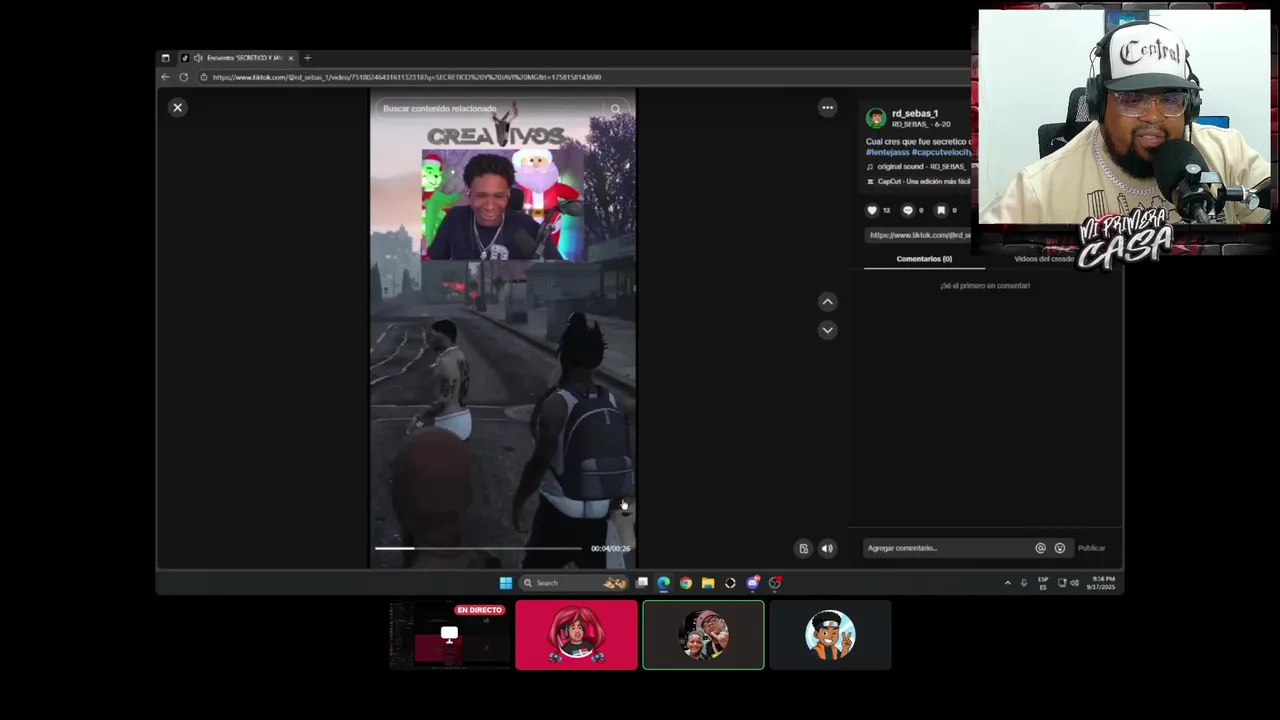
Task: Open a new browser tab with plus
Action: pyautogui.click(x=307, y=58)
